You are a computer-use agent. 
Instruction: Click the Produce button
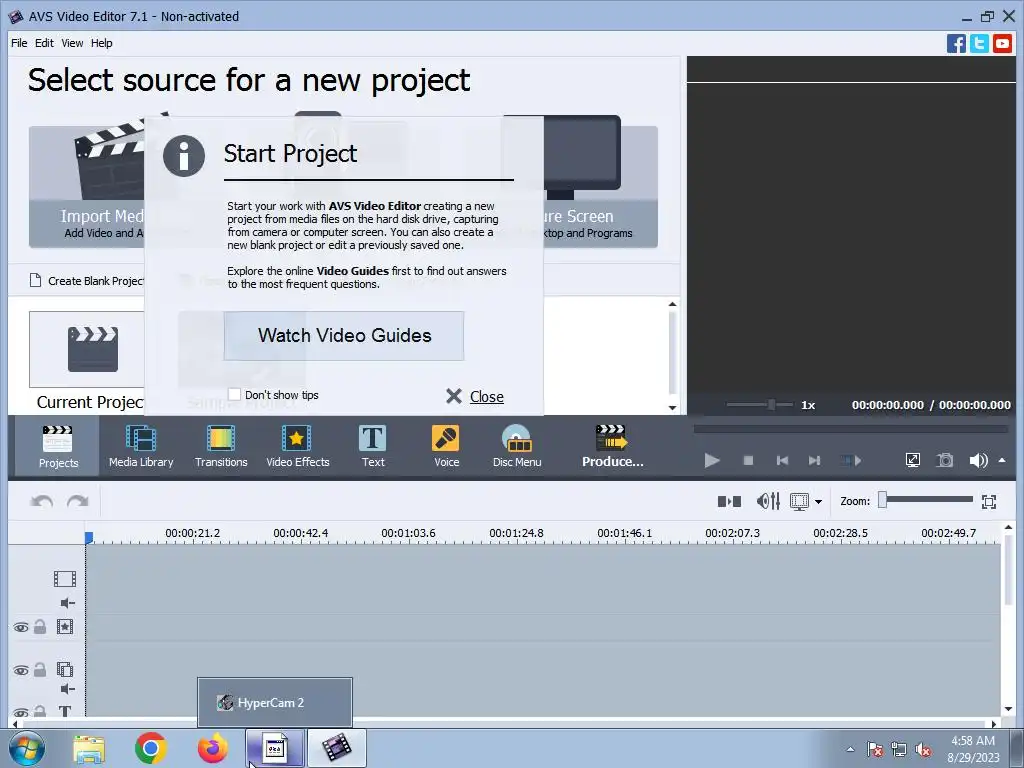(x=613, y=447)
